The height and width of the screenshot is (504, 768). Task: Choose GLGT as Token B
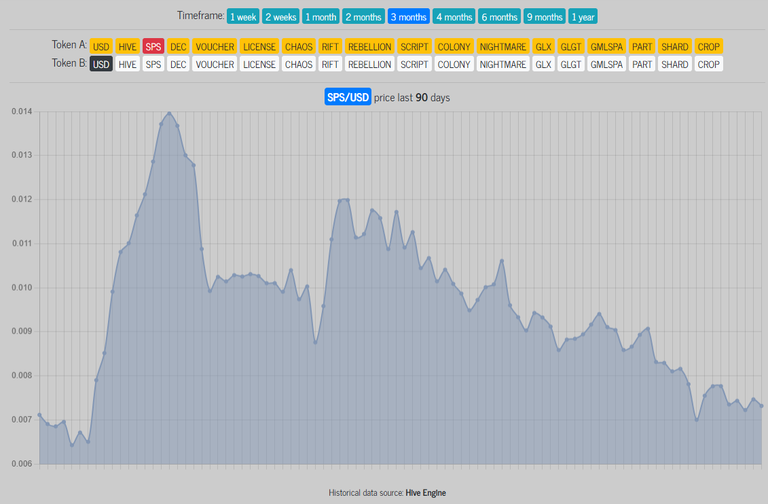[571, 64]
